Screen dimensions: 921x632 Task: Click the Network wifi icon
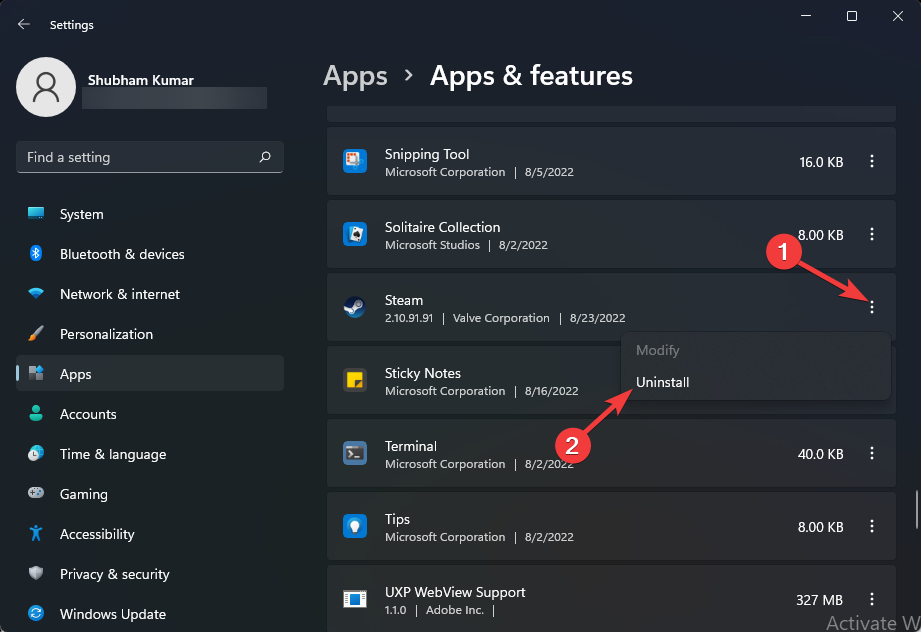point(36,294)
